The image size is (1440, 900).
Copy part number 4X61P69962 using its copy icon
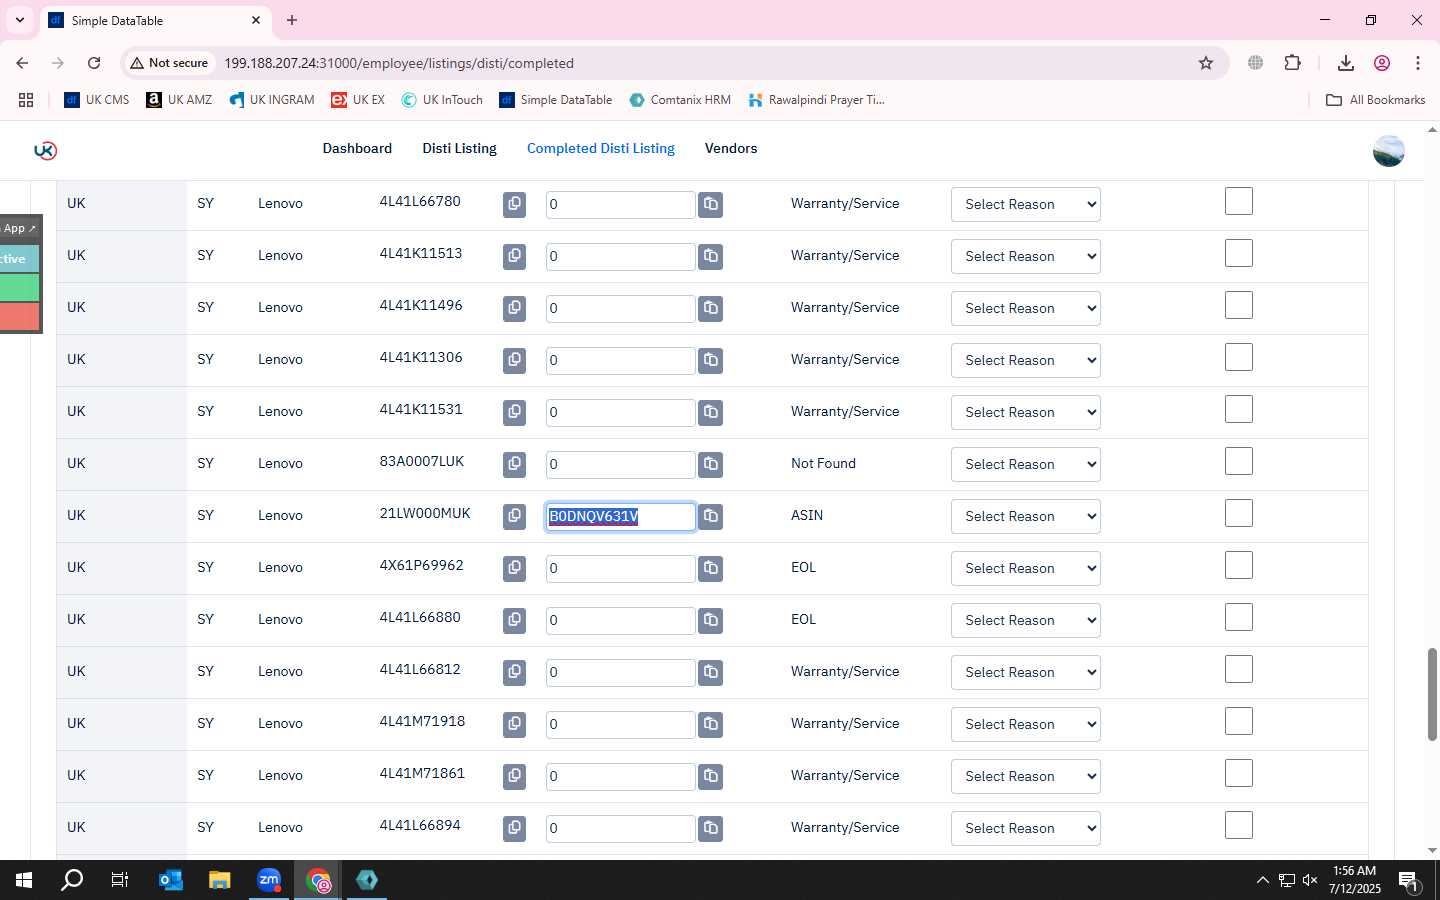pos(514,568)
